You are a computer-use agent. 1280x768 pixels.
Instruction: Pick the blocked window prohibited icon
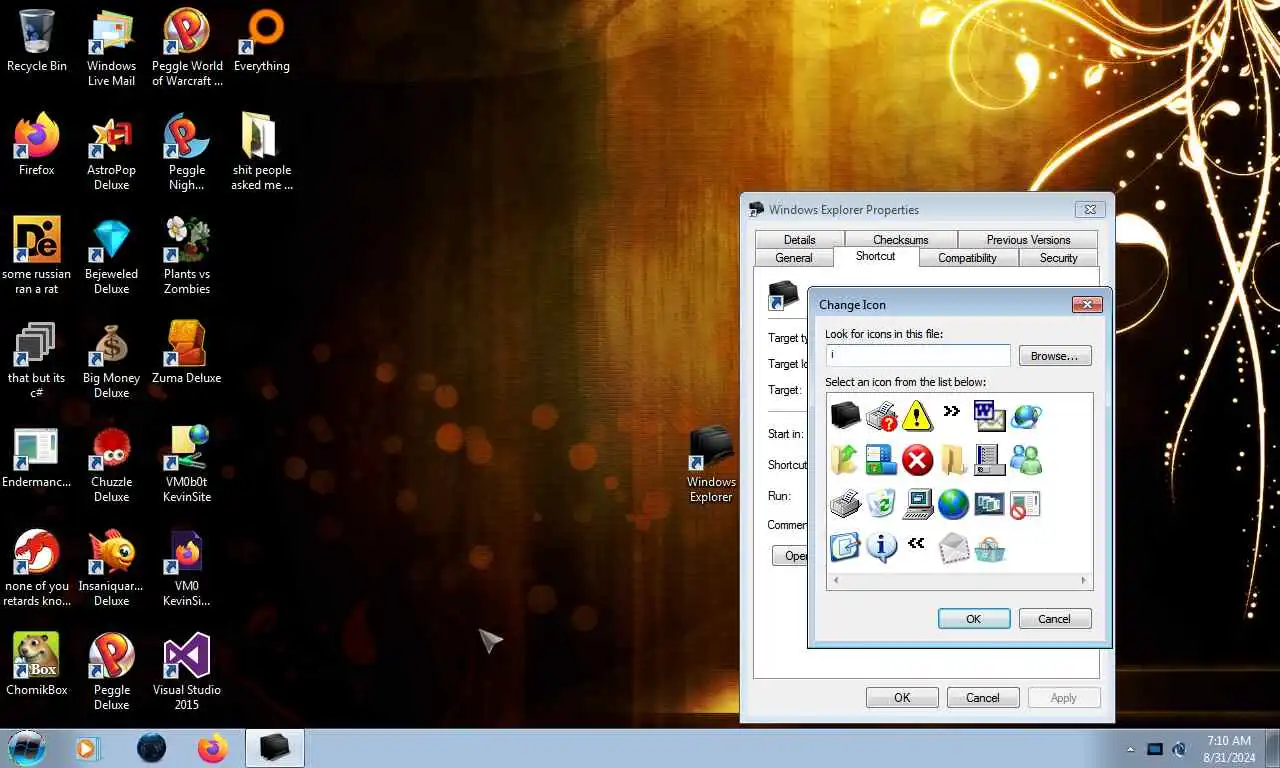pos(1025,503)
